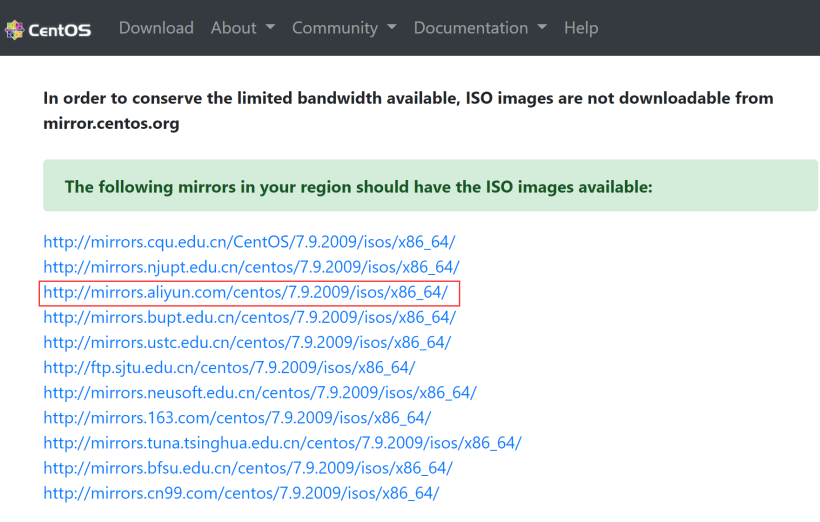Image resolution: width=820 pixels, height=522 pixels.
Task: Open the mirrors.cn99.com mirror link
Action: (241, 493)
